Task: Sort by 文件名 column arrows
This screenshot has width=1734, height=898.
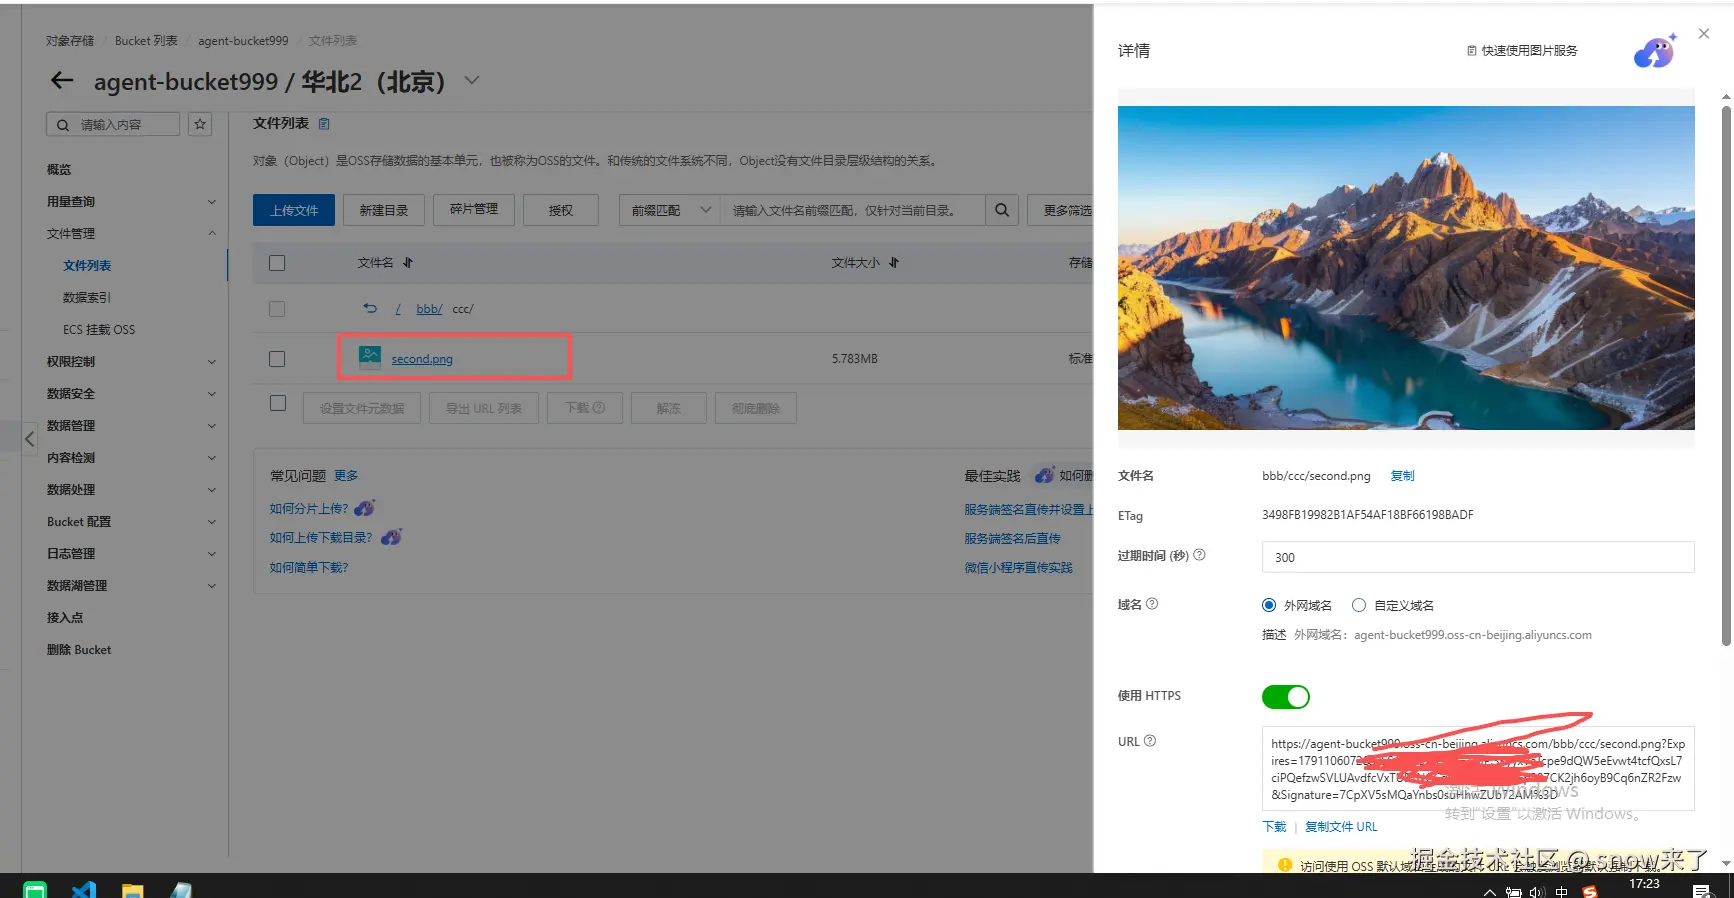Action: tap(408, 263)
